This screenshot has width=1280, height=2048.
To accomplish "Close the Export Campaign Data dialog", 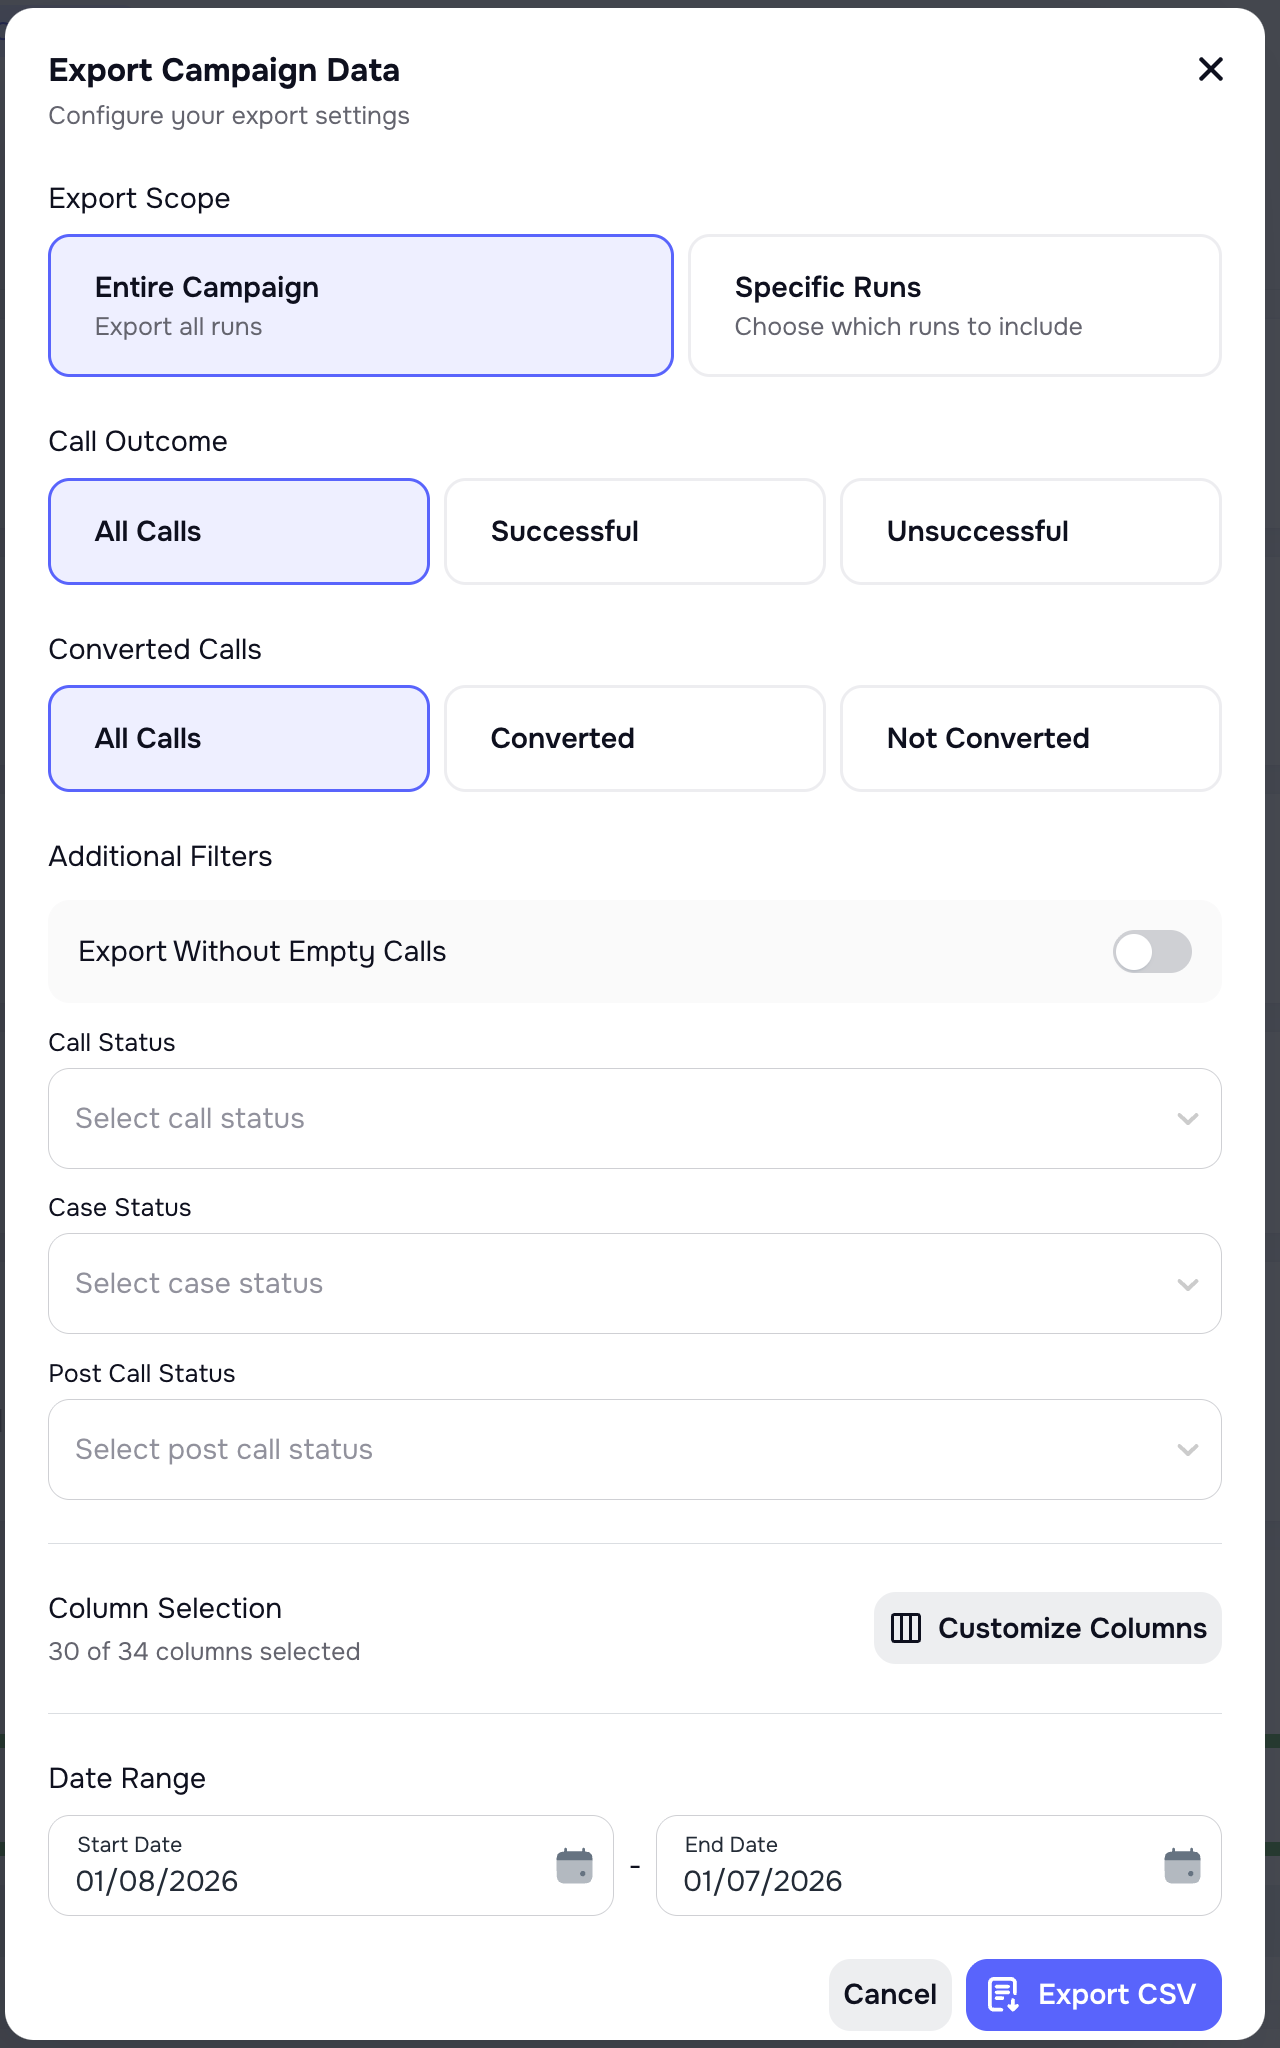I will [1210, 69].
